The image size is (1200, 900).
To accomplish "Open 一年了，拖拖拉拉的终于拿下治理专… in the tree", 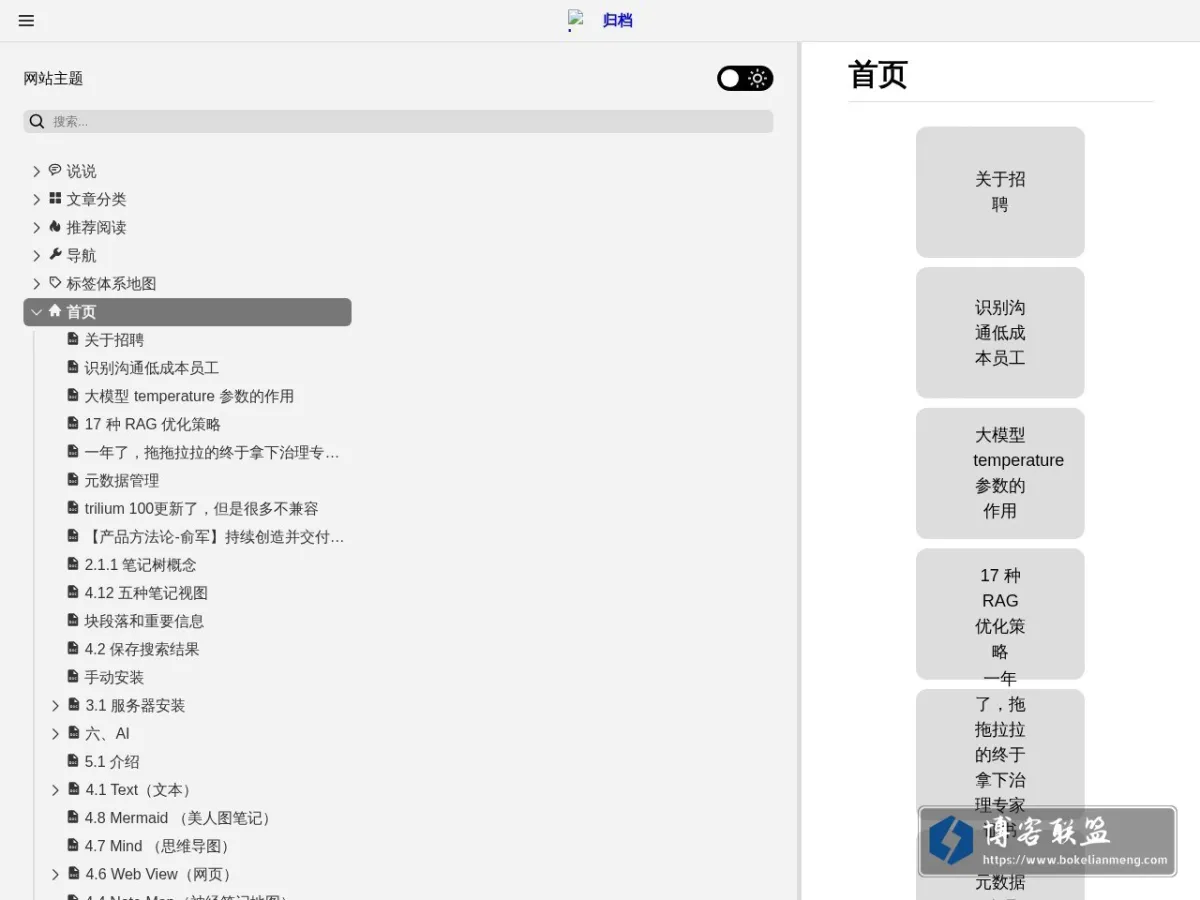I will [212, 452].
